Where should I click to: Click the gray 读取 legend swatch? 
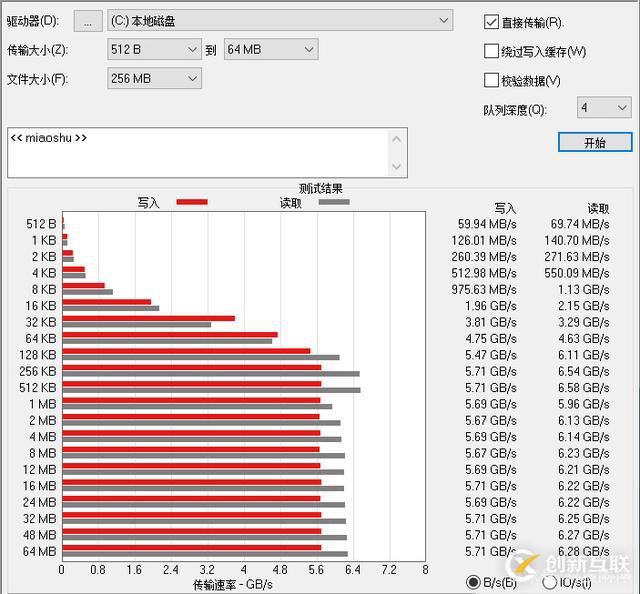(334, 202)
